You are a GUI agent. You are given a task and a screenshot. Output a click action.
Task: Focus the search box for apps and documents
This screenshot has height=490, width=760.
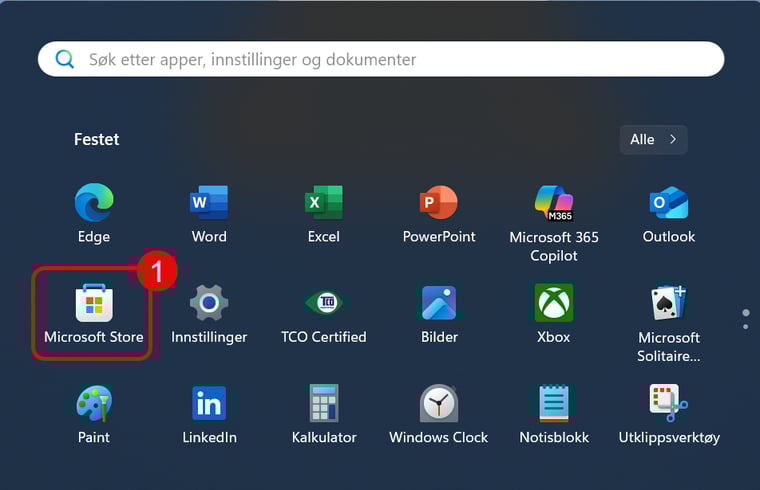point(381,59)
